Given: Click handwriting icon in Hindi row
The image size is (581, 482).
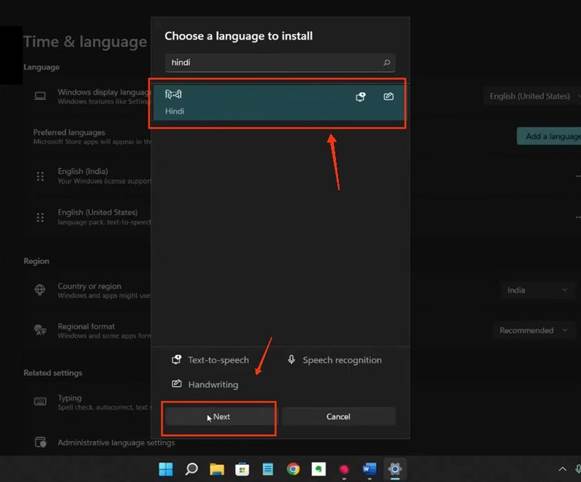Looking at the screenshot, I should point(388,97).
